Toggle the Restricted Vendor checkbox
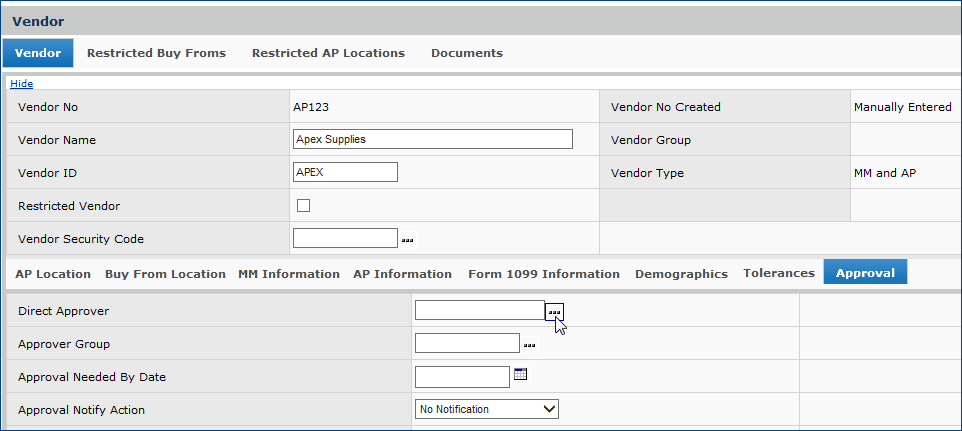The image size is (962, 431). point(304,206)
